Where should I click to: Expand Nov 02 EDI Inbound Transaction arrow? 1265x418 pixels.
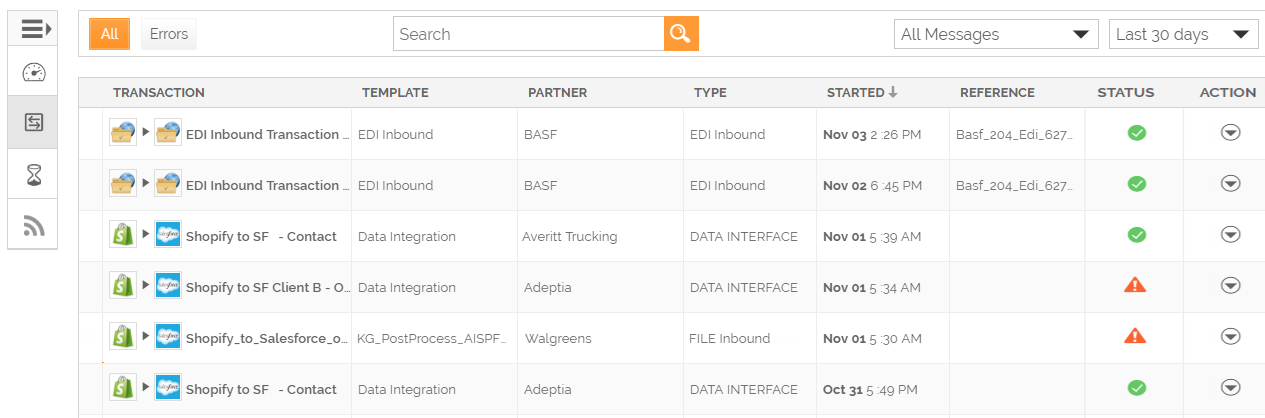pyautogui.click(x=145, y=184)
